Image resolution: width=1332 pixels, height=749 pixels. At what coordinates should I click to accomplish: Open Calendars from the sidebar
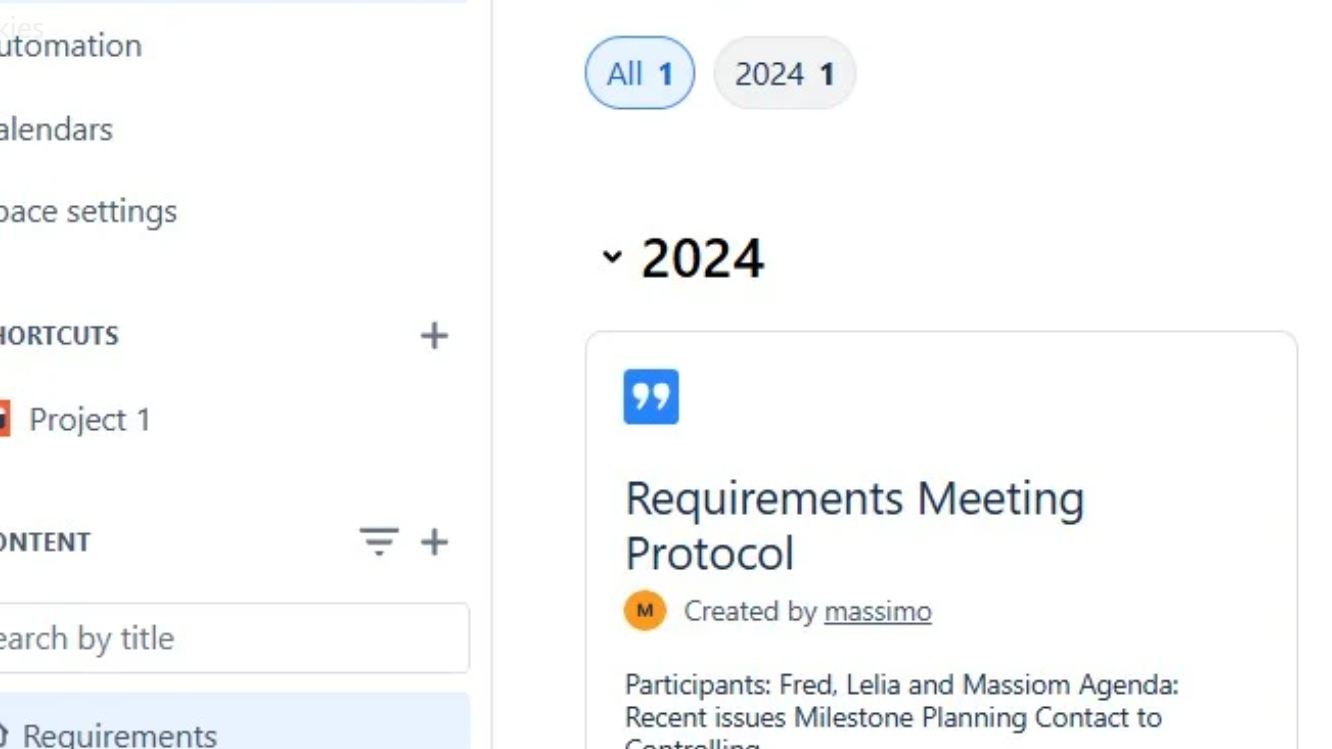pos(55,129)
